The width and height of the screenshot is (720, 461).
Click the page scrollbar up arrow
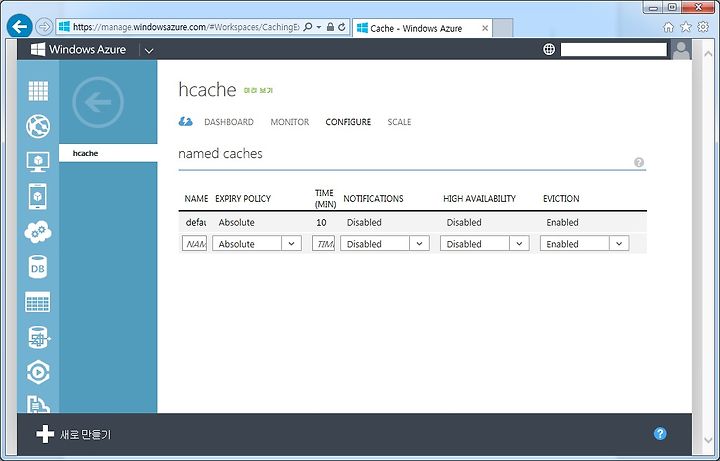point(708,53)
